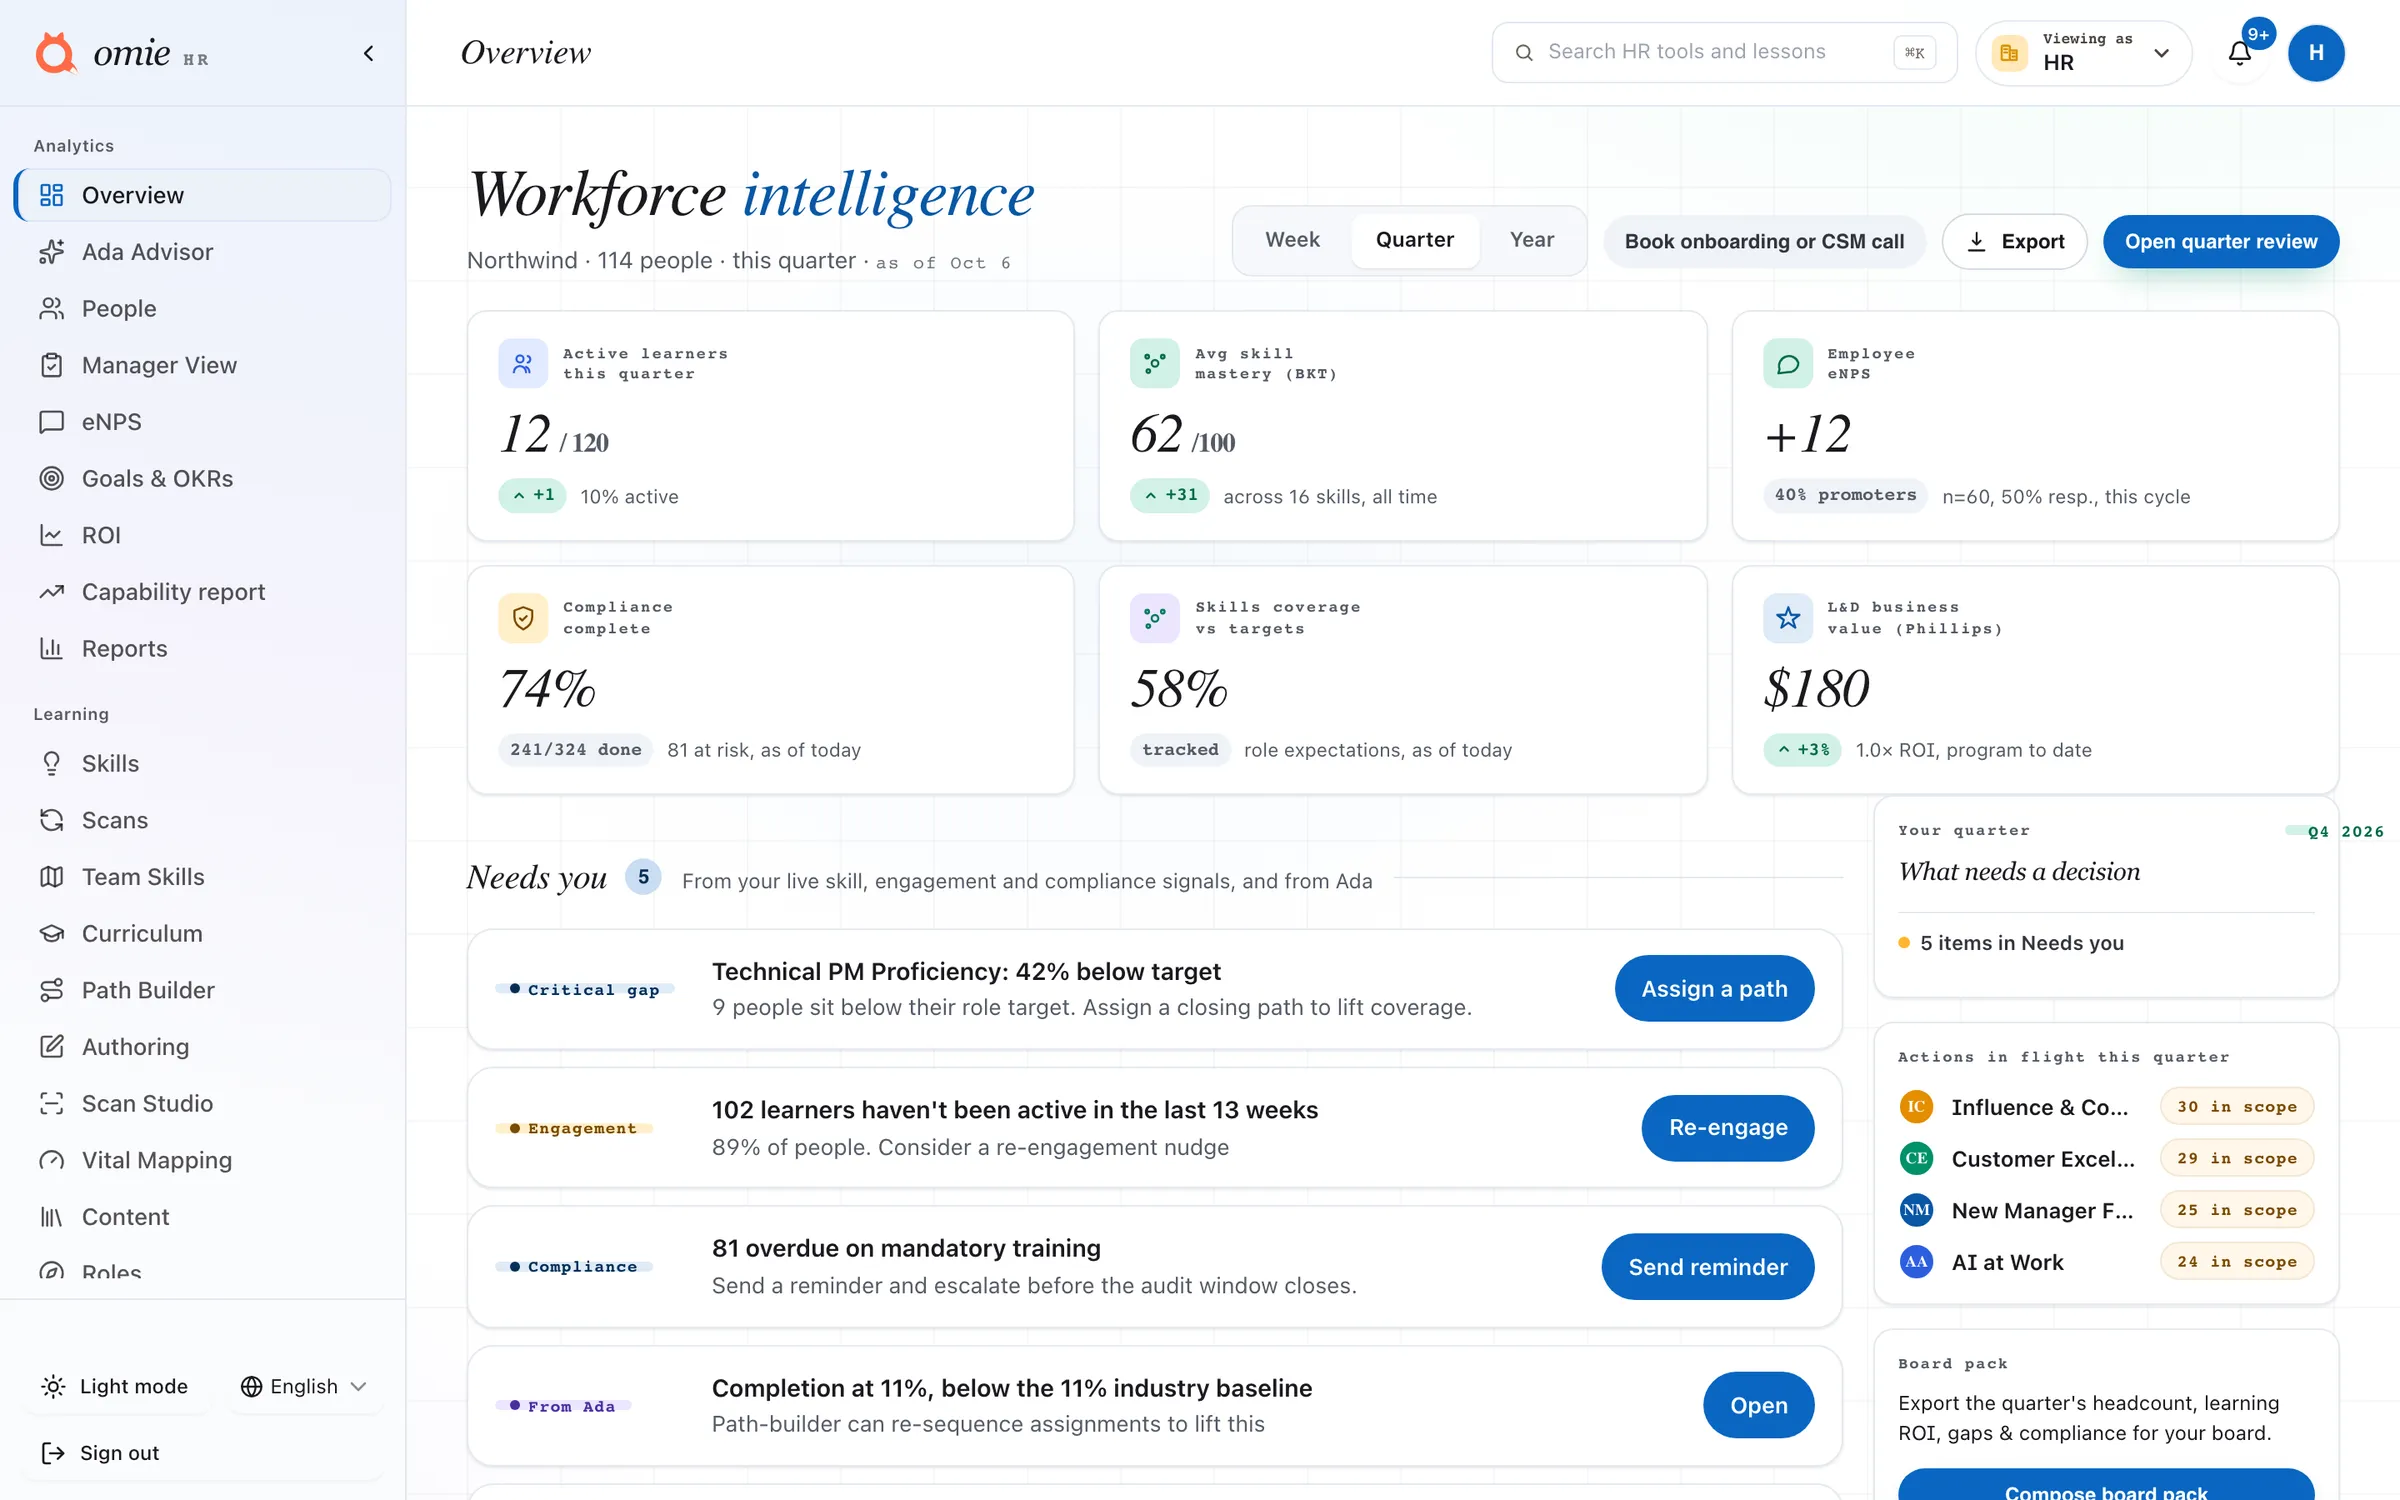Open the Authoring page

pyautogui.click(x=202, y=1047)
